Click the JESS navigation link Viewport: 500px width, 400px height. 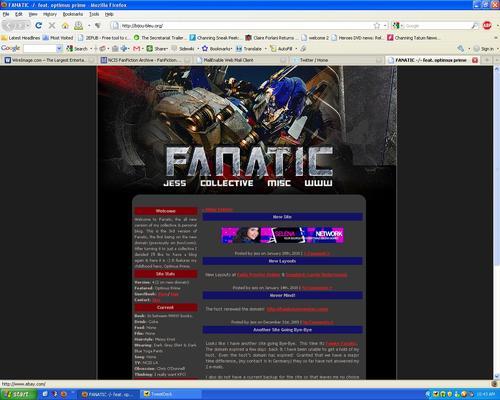[x=175, y=183]
